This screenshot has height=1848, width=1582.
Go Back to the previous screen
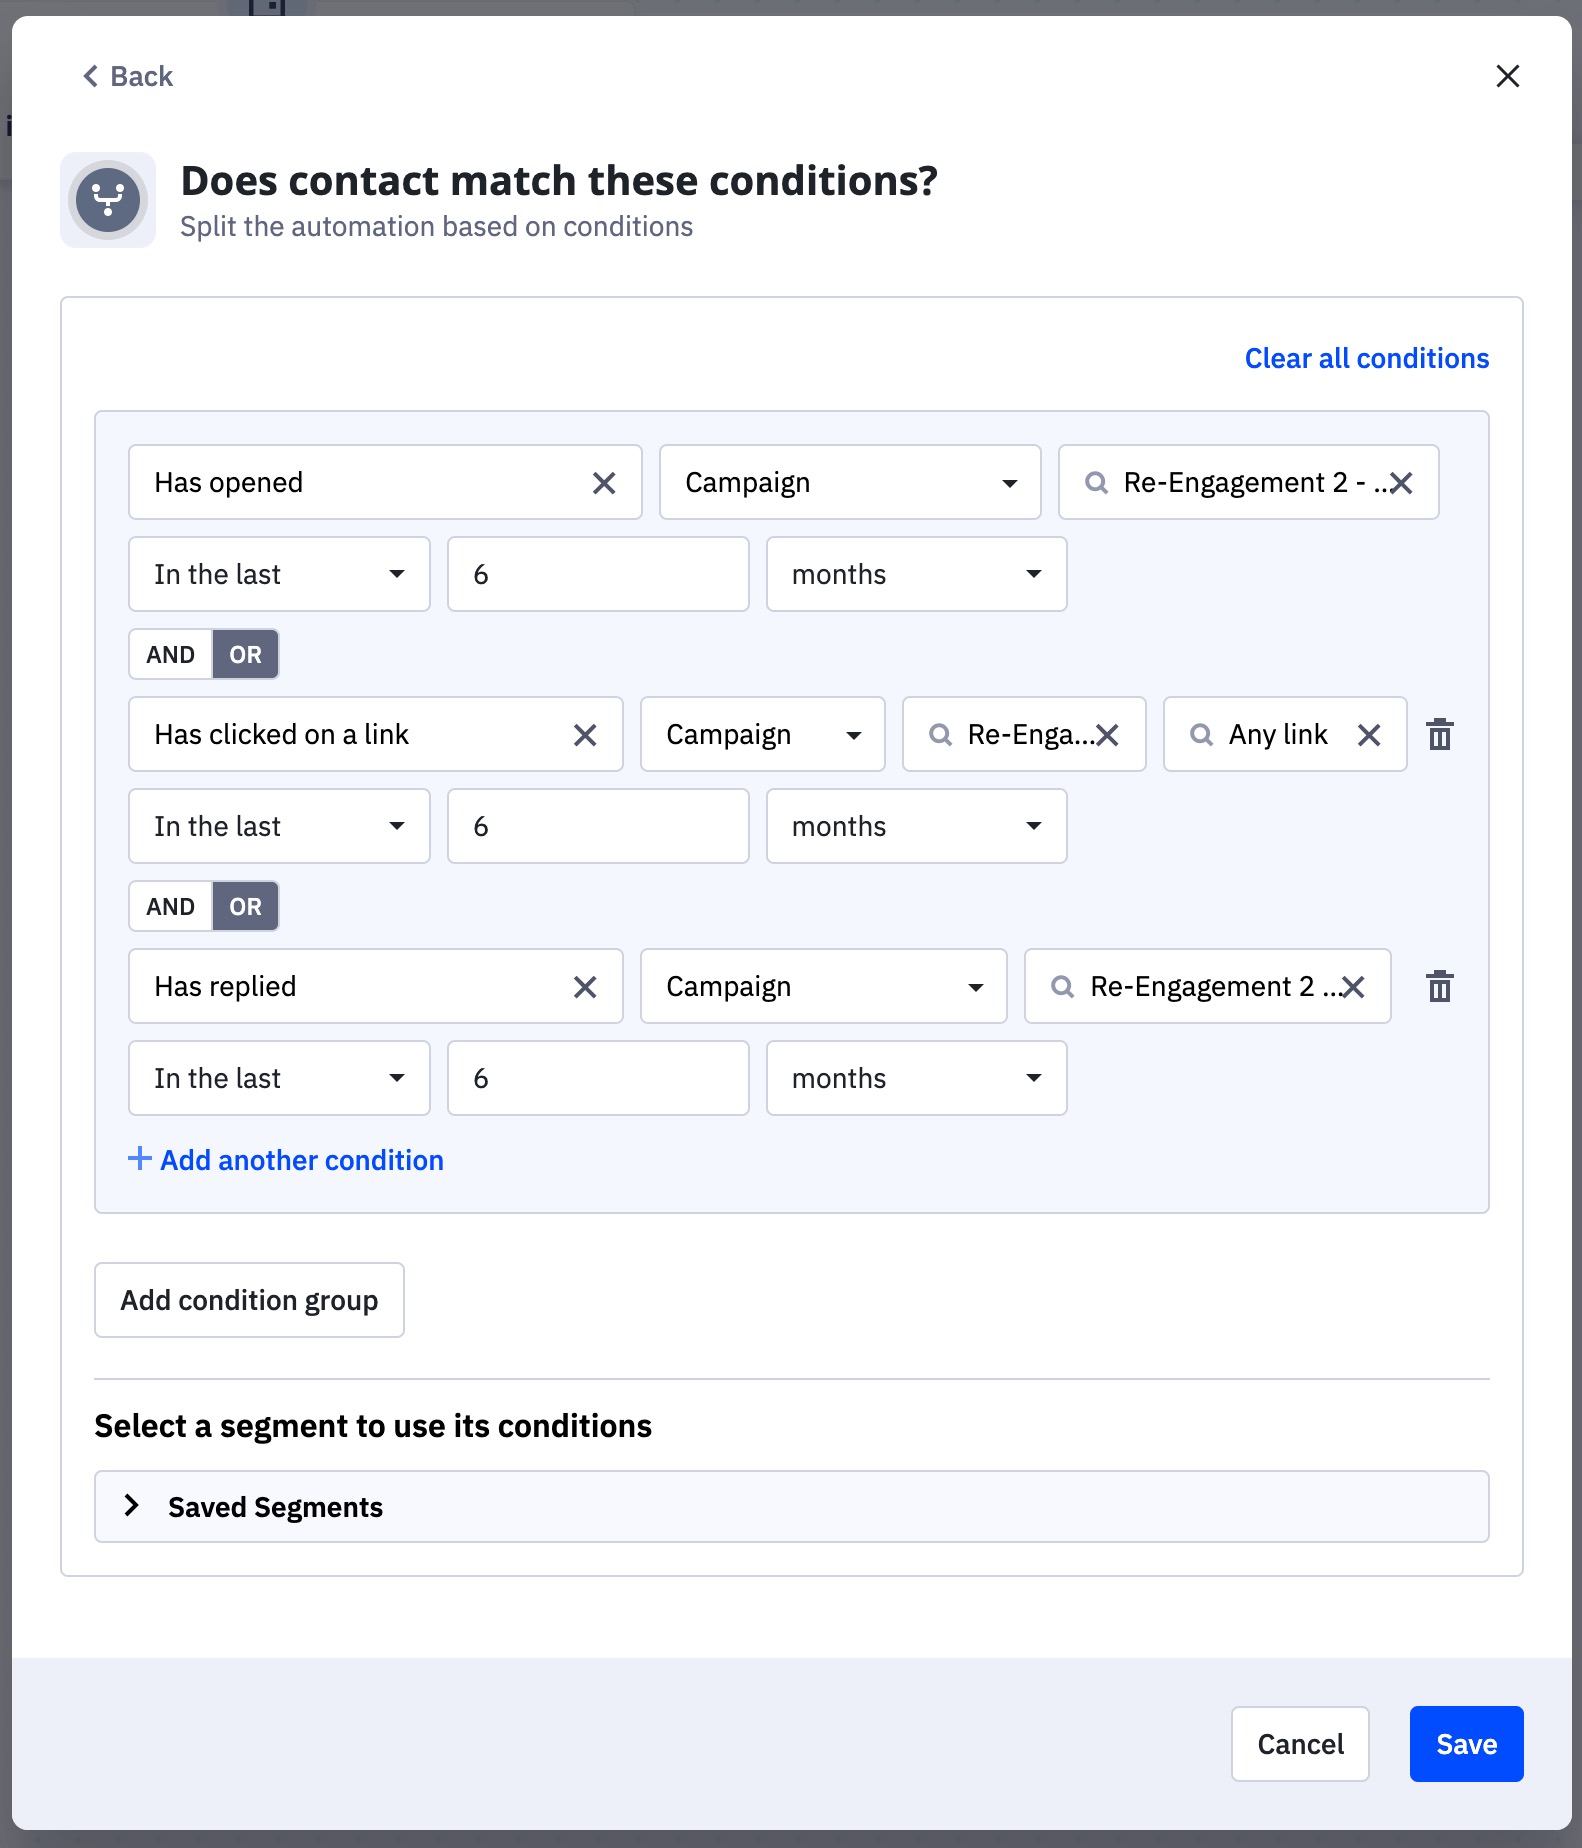click(125, 75)
